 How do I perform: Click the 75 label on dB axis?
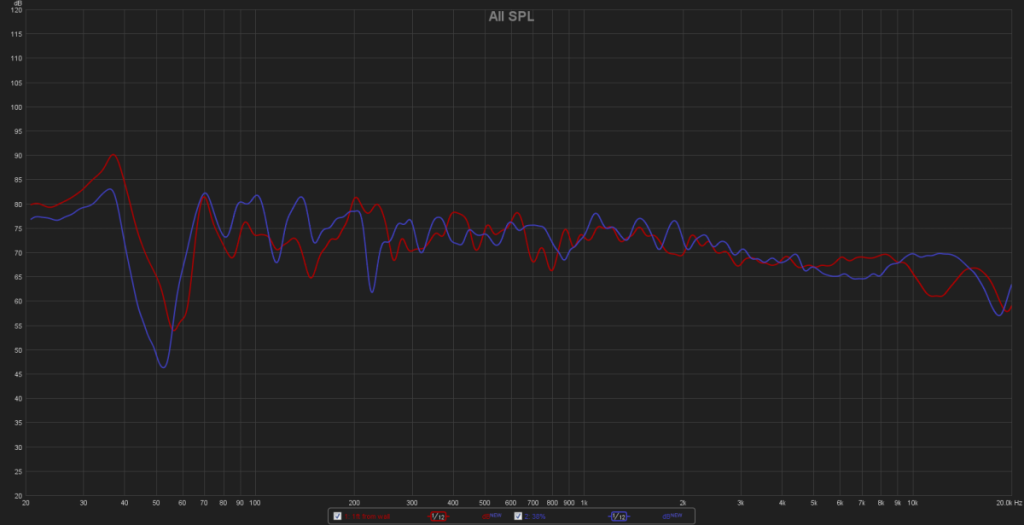pos(16,228)
